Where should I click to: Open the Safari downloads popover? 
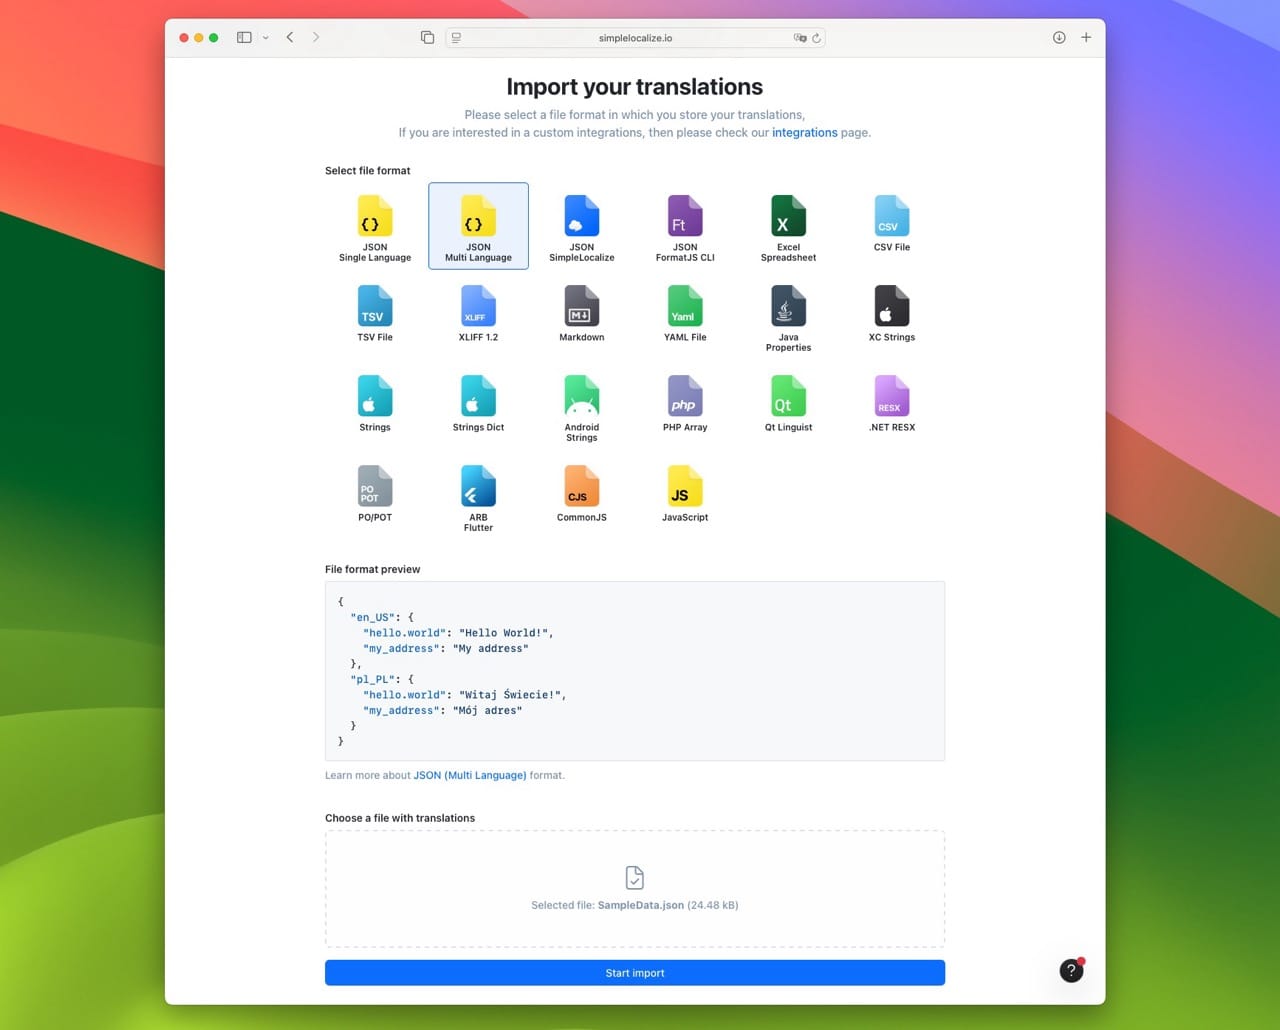[x=1059, y=37]
